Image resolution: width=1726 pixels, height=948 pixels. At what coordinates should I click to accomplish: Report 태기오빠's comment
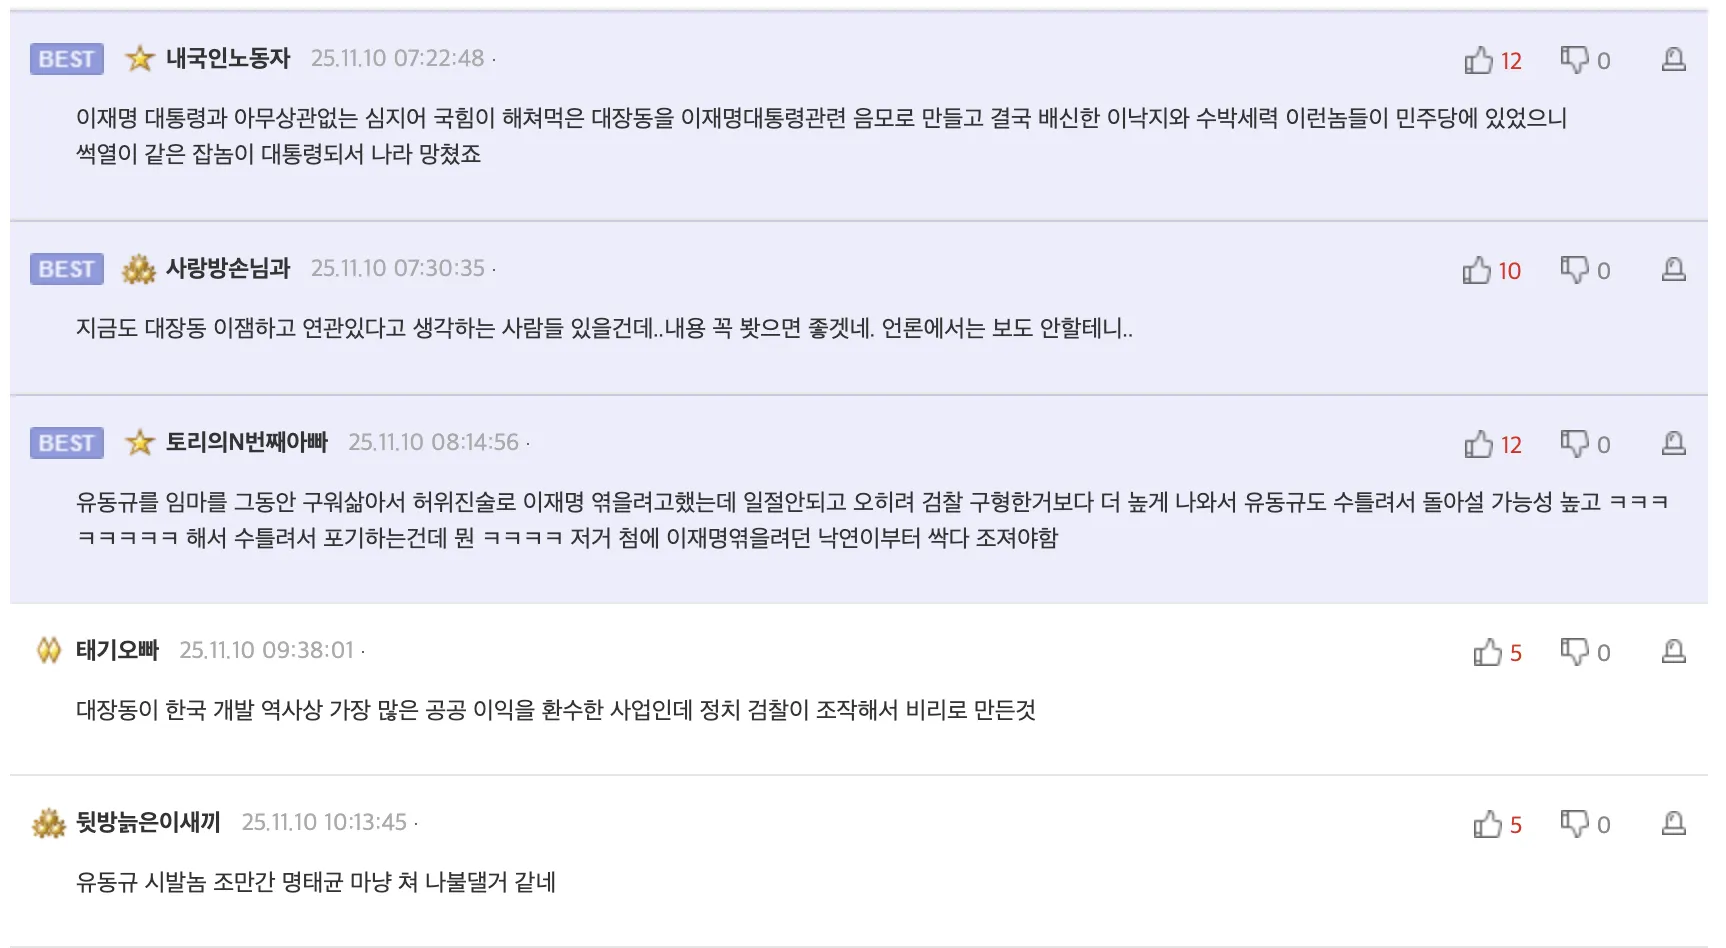click(1673, 652)
